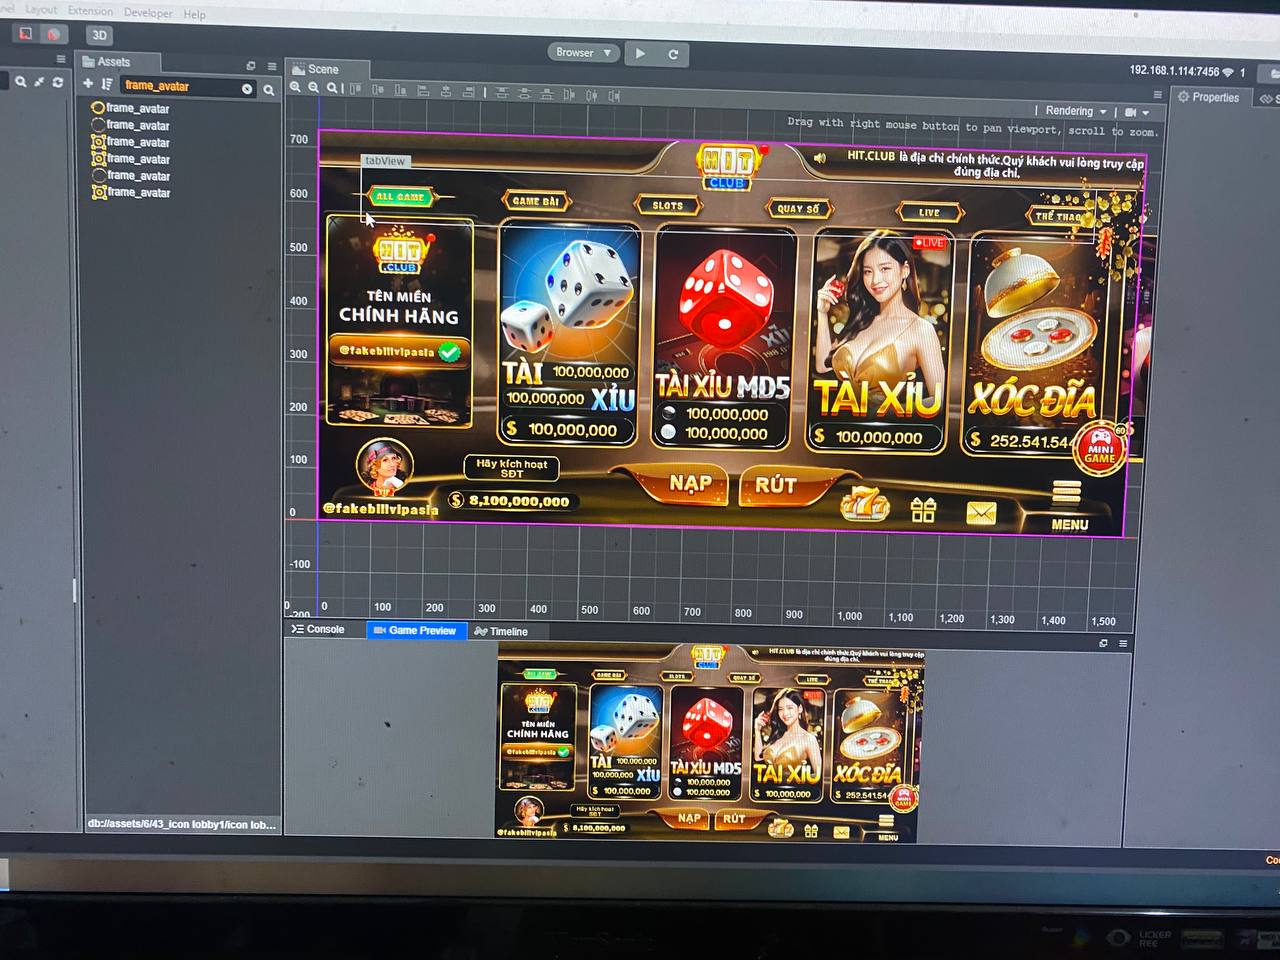This screenshot has height=960, width=1280.
Task: Switch to the Timeline tab
Action: (501, 631)
